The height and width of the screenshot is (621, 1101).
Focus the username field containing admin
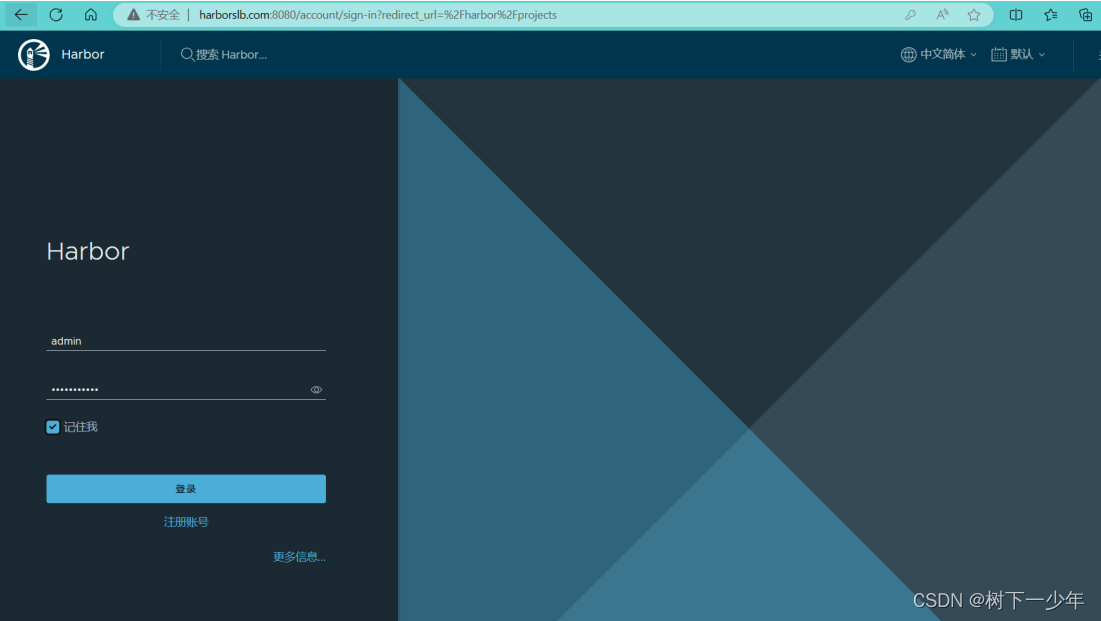pyautogui.click(x=186, y=341)
